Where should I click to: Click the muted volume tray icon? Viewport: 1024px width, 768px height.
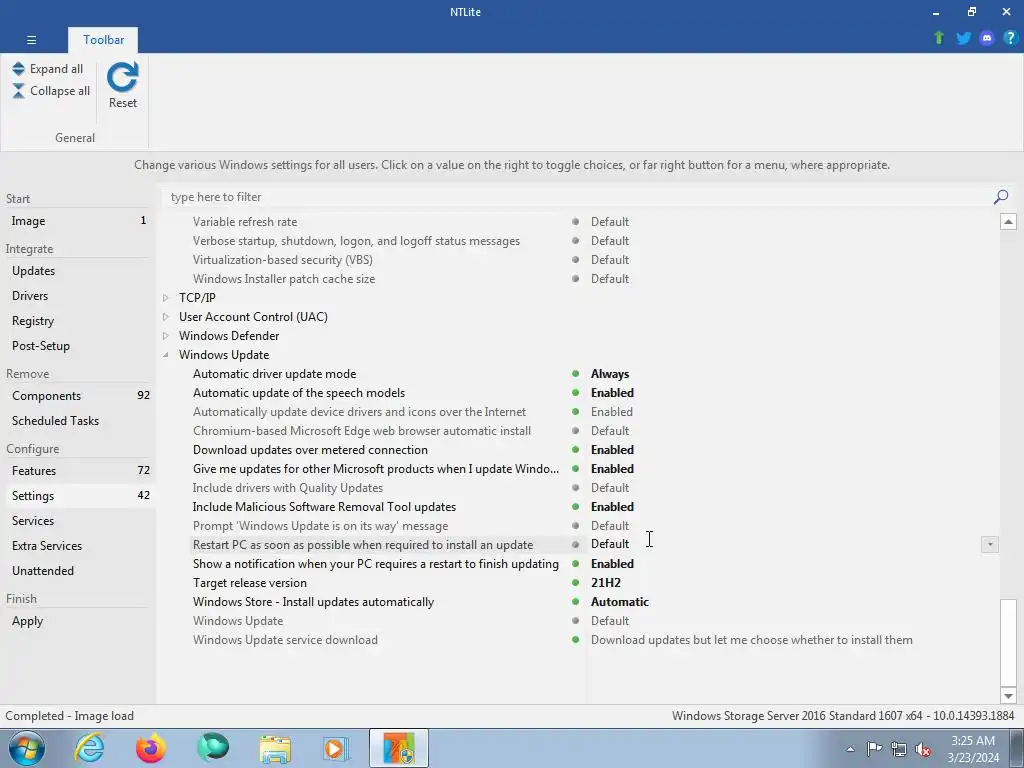(x=923, y=749)
